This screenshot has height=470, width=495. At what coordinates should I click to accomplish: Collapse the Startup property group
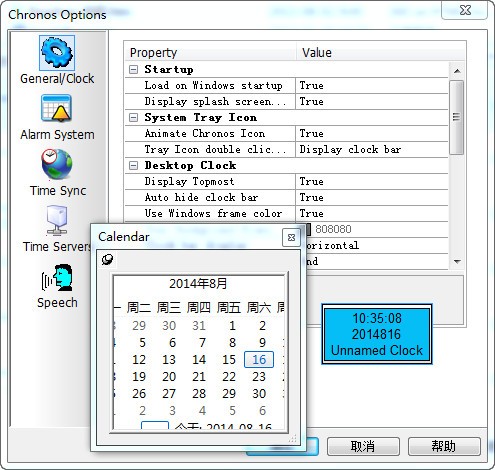tap(133, 70)
